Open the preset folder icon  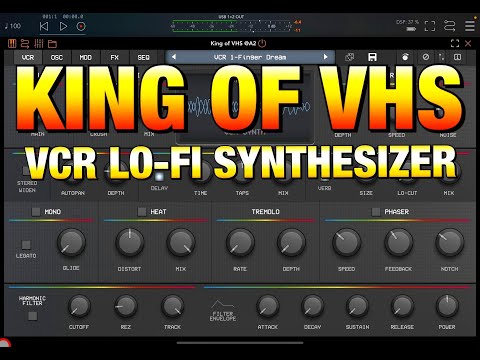[52, 44]
